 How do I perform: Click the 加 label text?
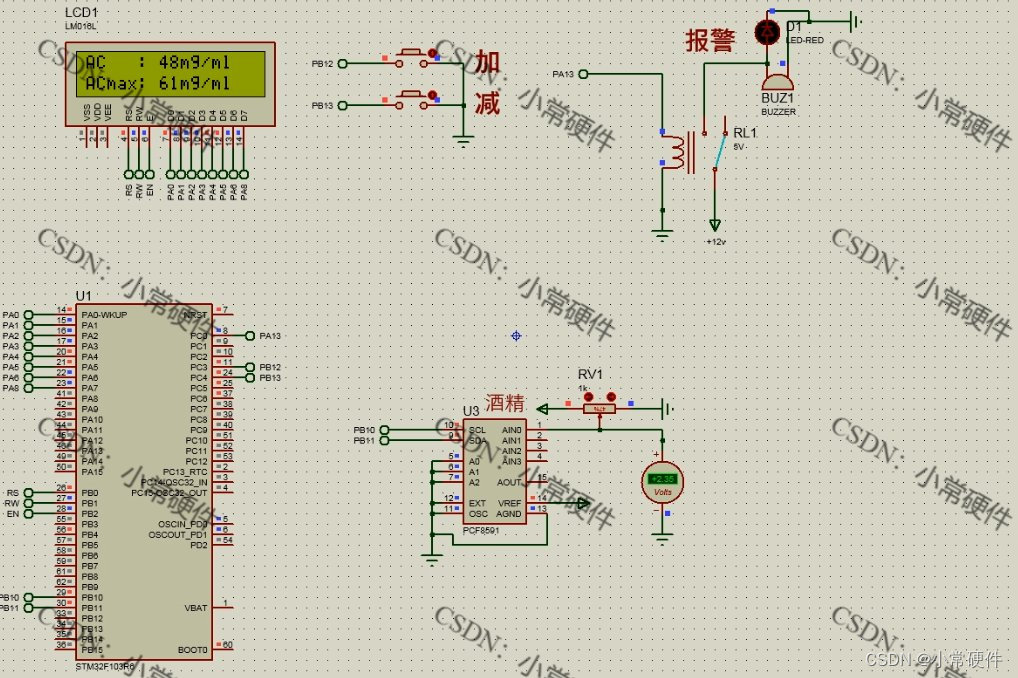point(487,62)
